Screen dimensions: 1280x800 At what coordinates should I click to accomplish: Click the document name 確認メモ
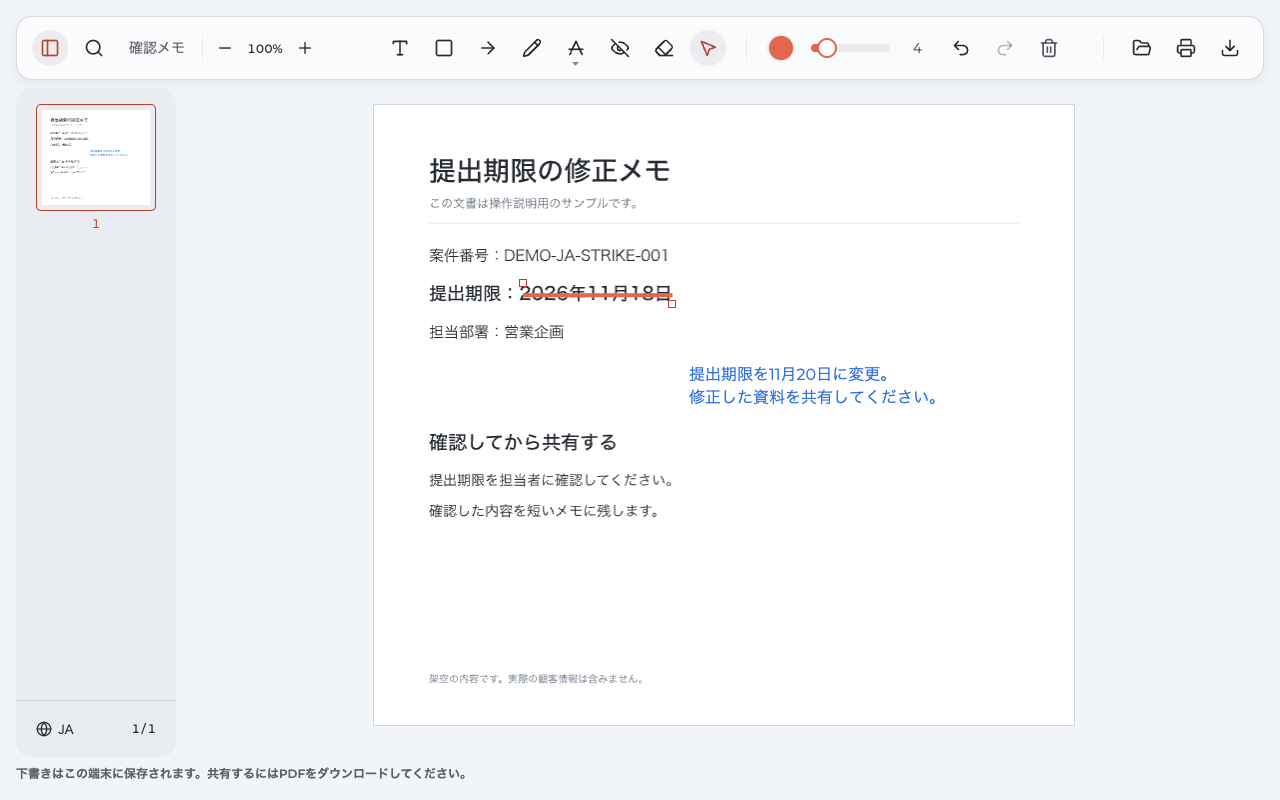pyautogui.click(x=157, y=48)
